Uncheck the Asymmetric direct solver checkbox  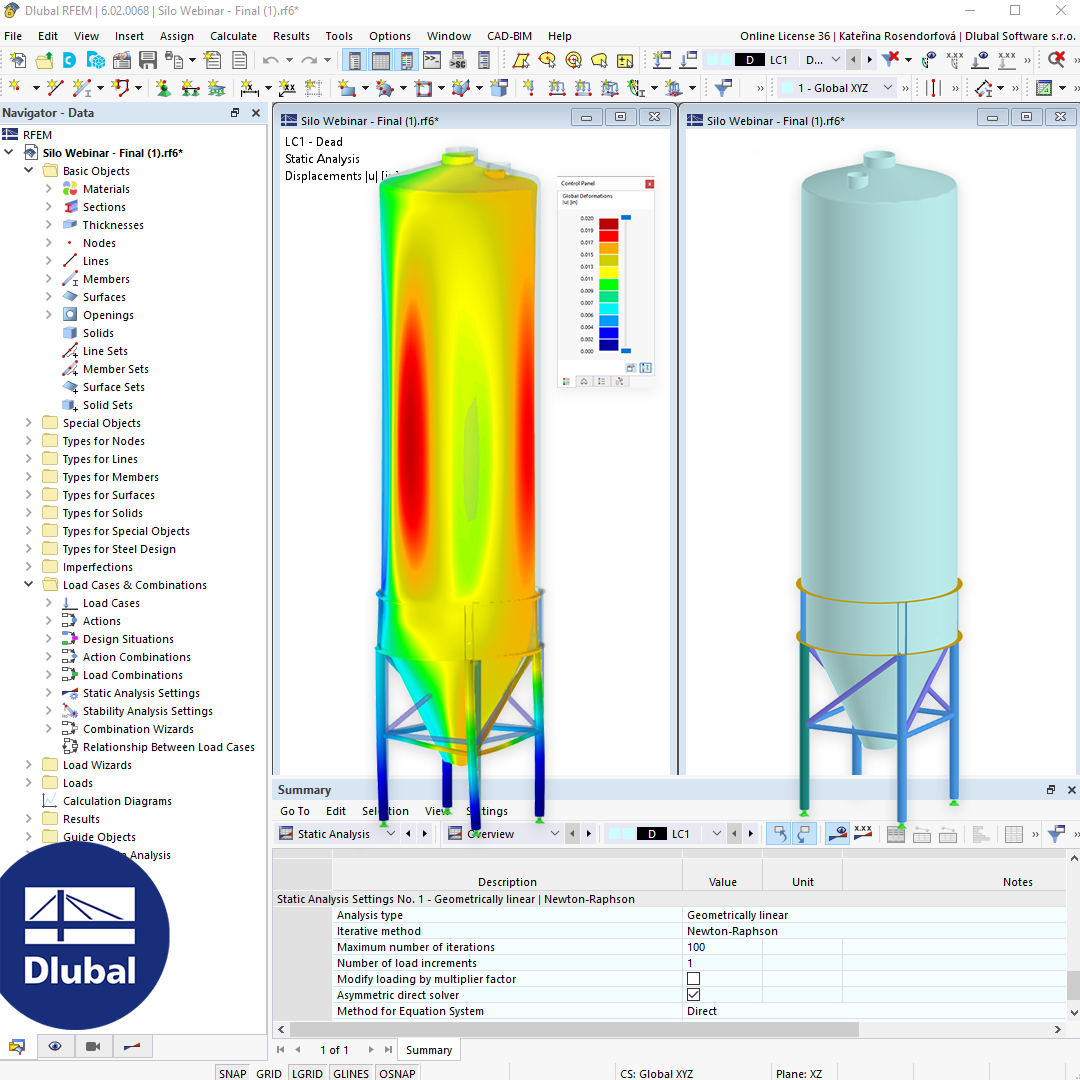[x=694, y=995]
